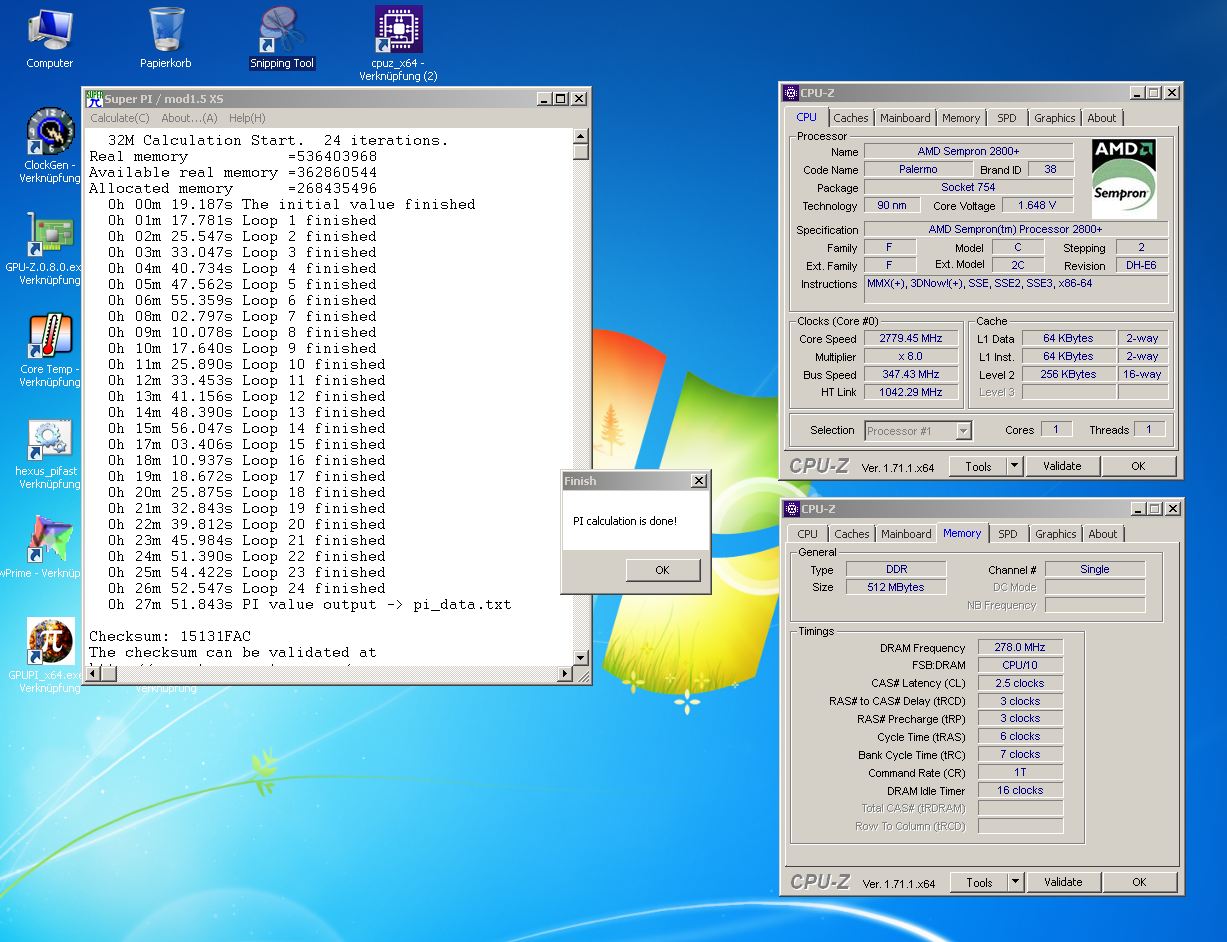The height and width of the screenshot is (942, 1227).
Task: Click Super PI horizontal scrollbar right arrow
Action: [565, 674]
